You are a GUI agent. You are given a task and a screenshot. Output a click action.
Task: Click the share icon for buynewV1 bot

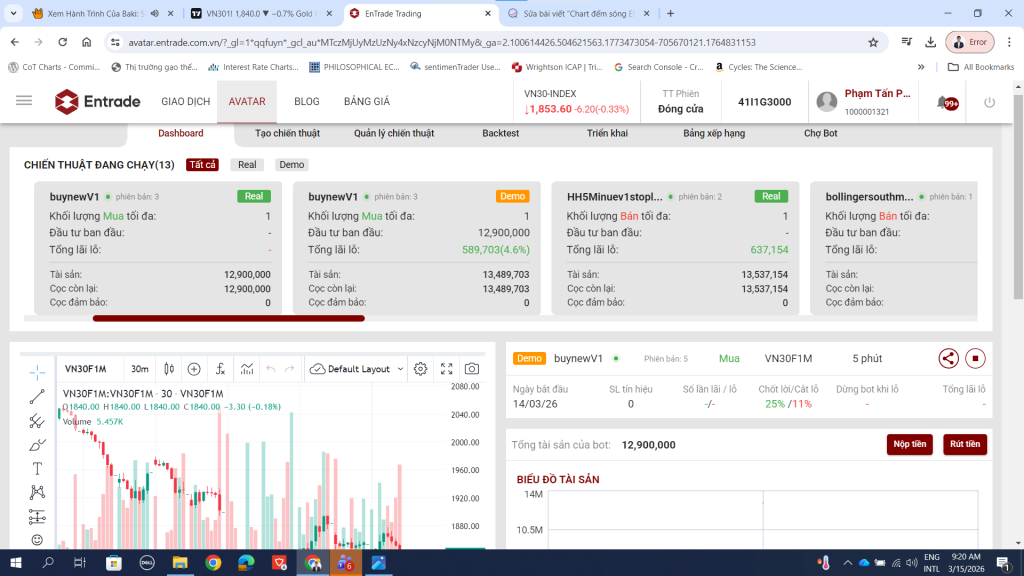[x=948, y=358]
